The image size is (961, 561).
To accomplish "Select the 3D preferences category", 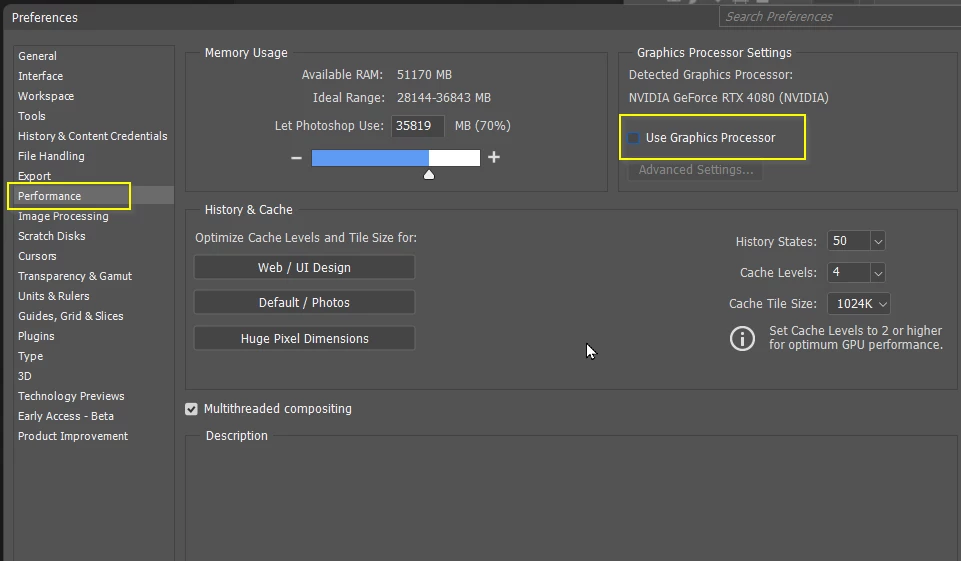I will [x=25, y=376].
